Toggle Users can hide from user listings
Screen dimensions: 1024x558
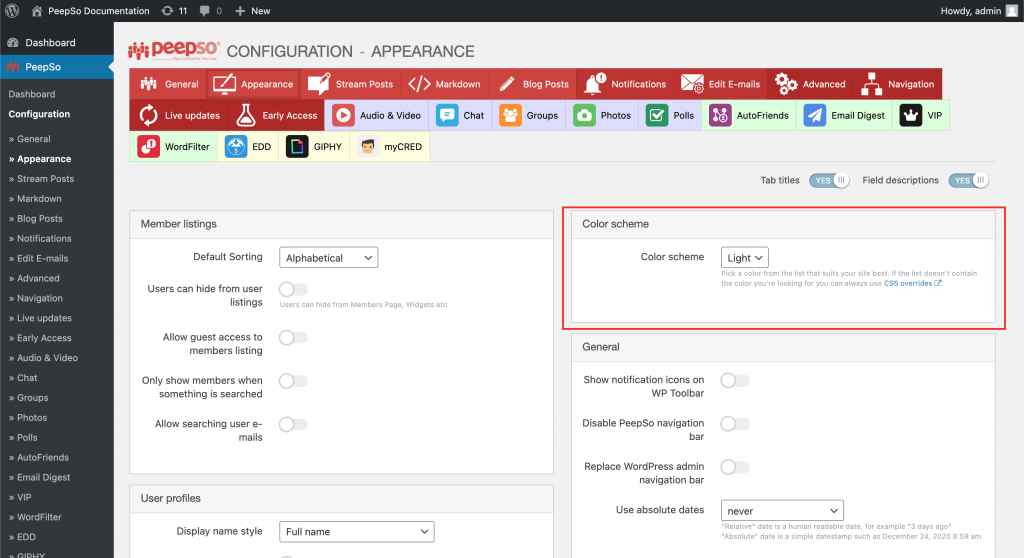tap(293, 289)
